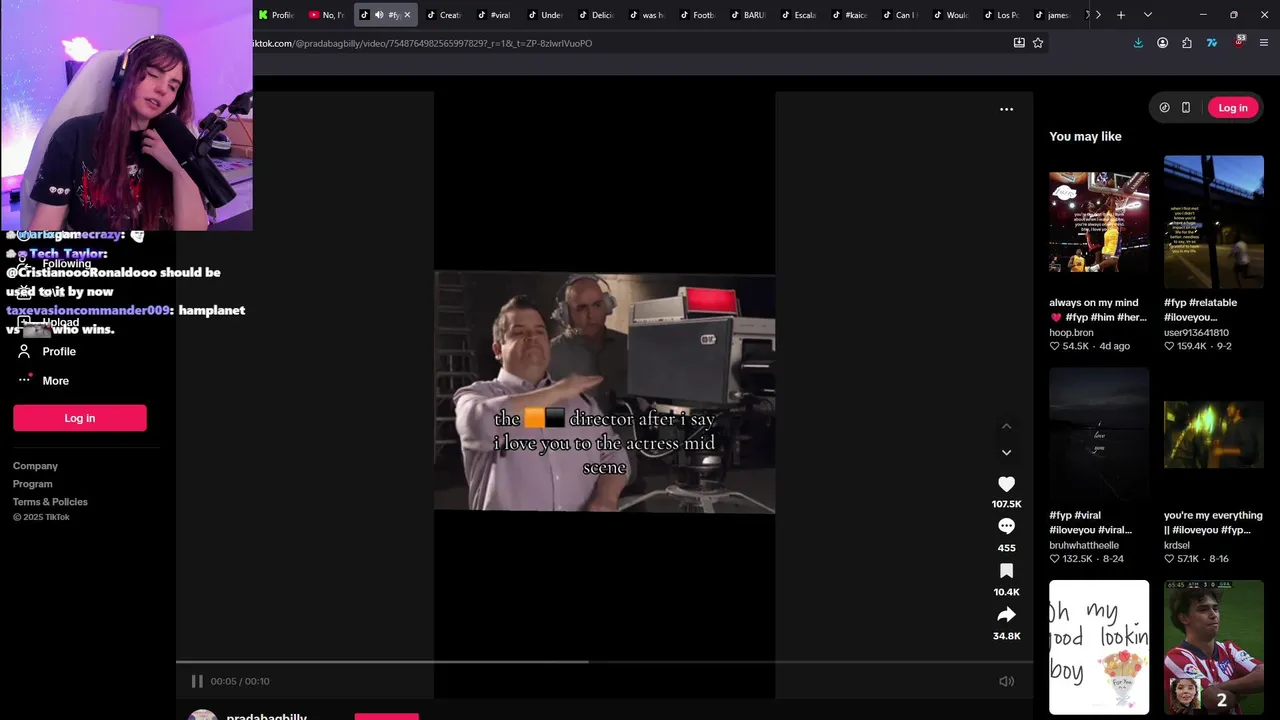
Task: Open the browser hamburger menu
Action: [x=1265, y=43]
